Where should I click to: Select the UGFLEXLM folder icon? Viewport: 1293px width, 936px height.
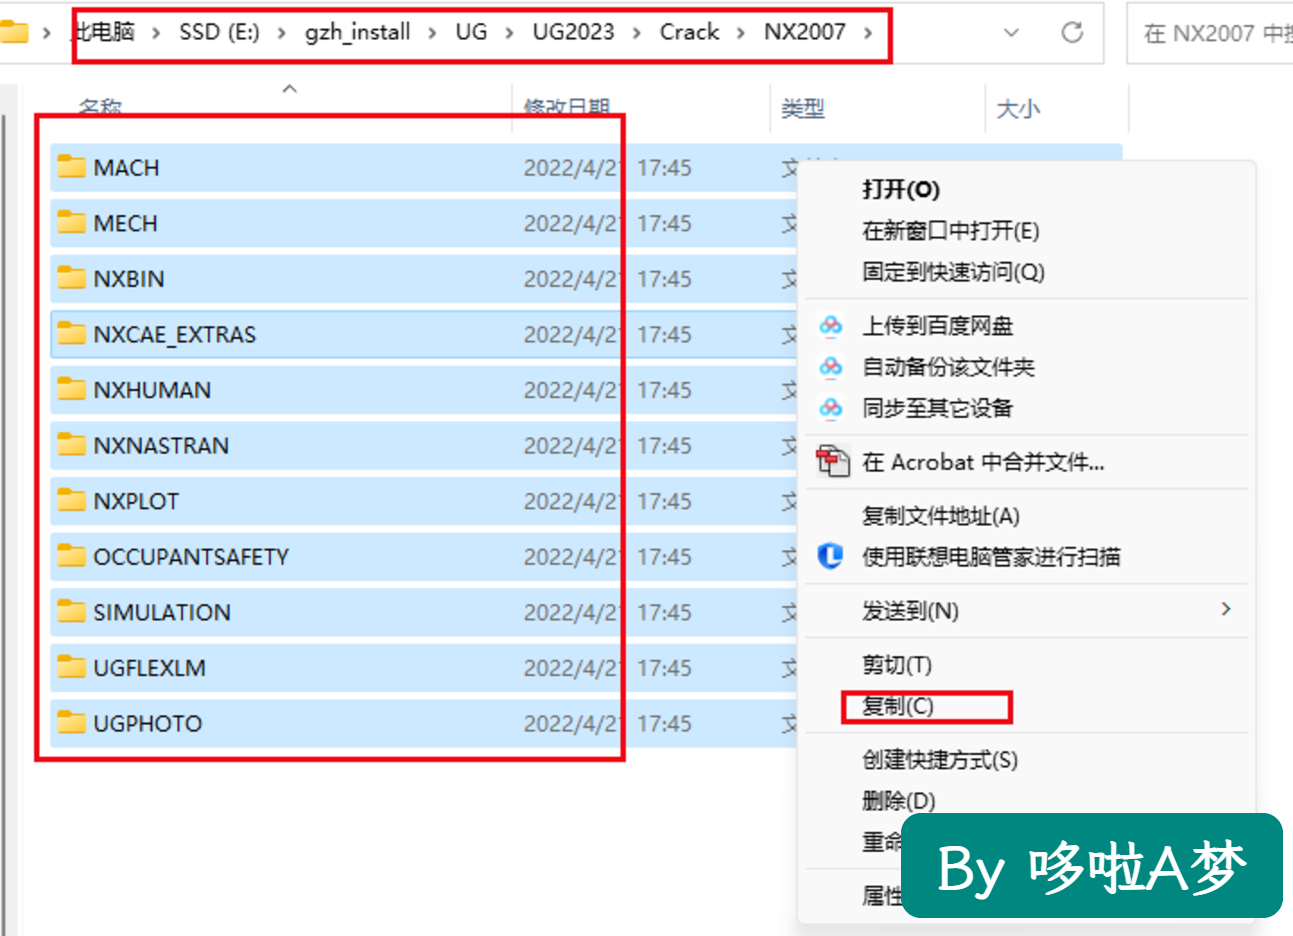71,667
